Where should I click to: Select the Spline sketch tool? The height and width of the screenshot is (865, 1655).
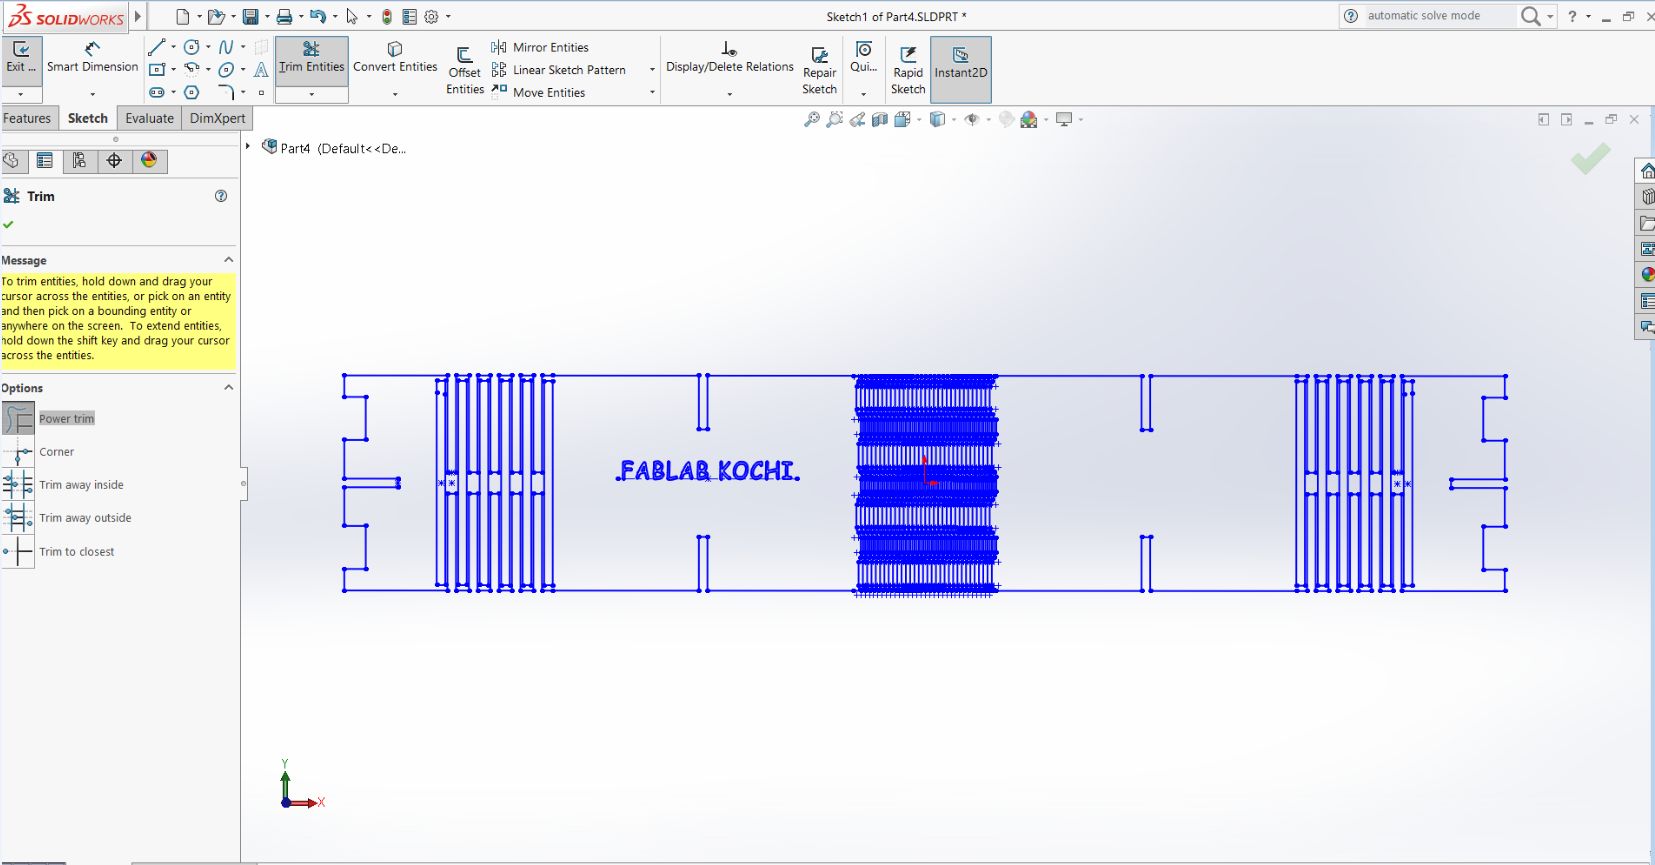[226, 47]
